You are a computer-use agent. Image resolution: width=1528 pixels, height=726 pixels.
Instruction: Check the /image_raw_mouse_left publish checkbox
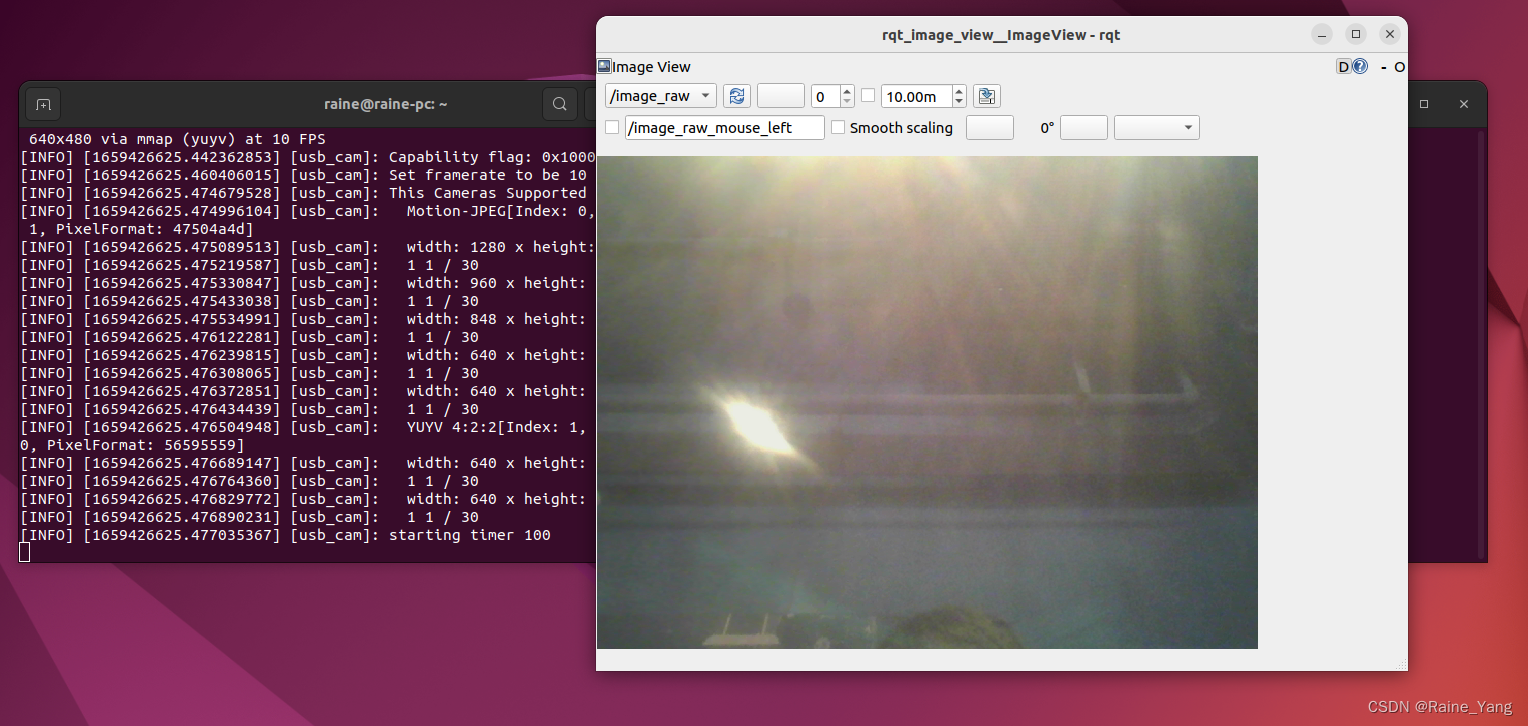[x=612, y=128]
